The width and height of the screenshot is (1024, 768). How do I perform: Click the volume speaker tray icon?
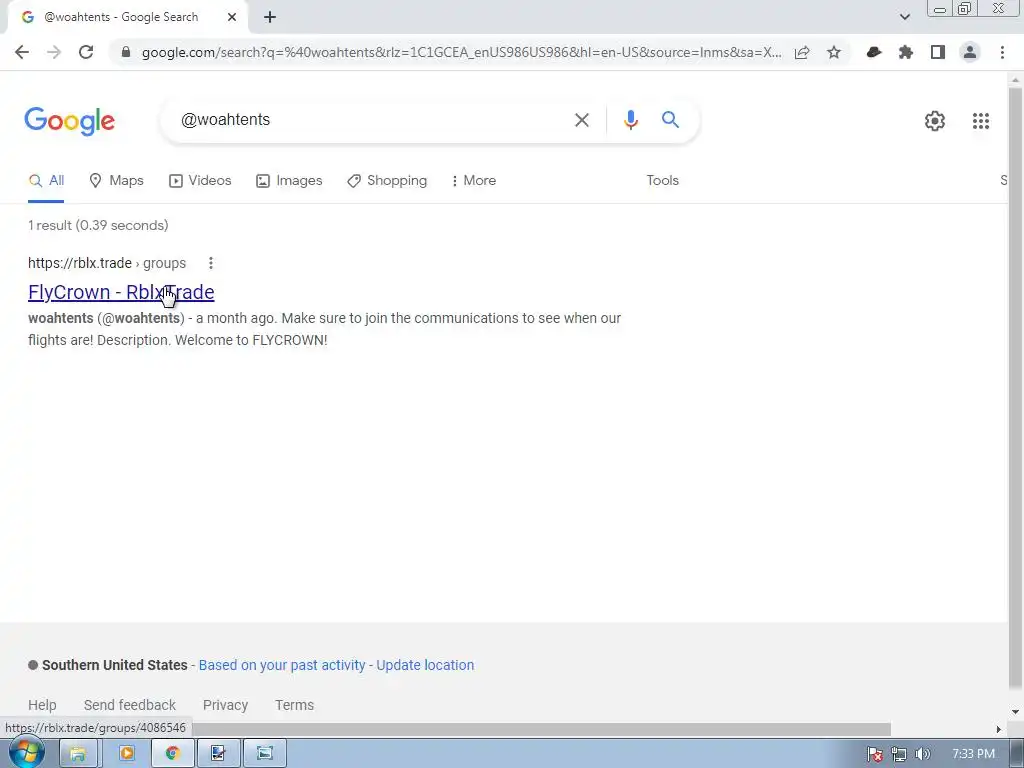(922, 754)
